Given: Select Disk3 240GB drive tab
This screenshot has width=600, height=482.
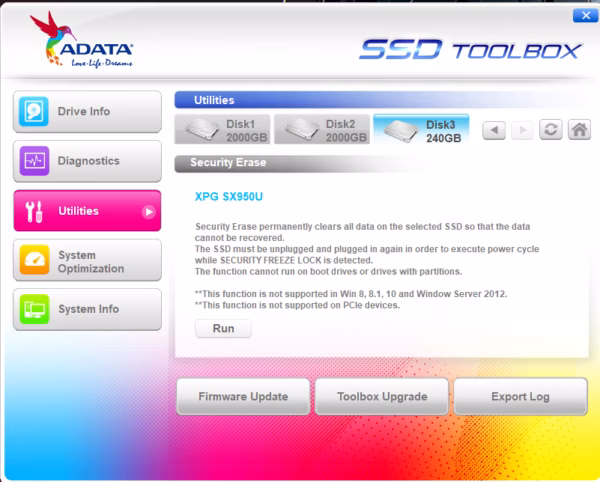Looking at the screenshot, I should (421, 129).
